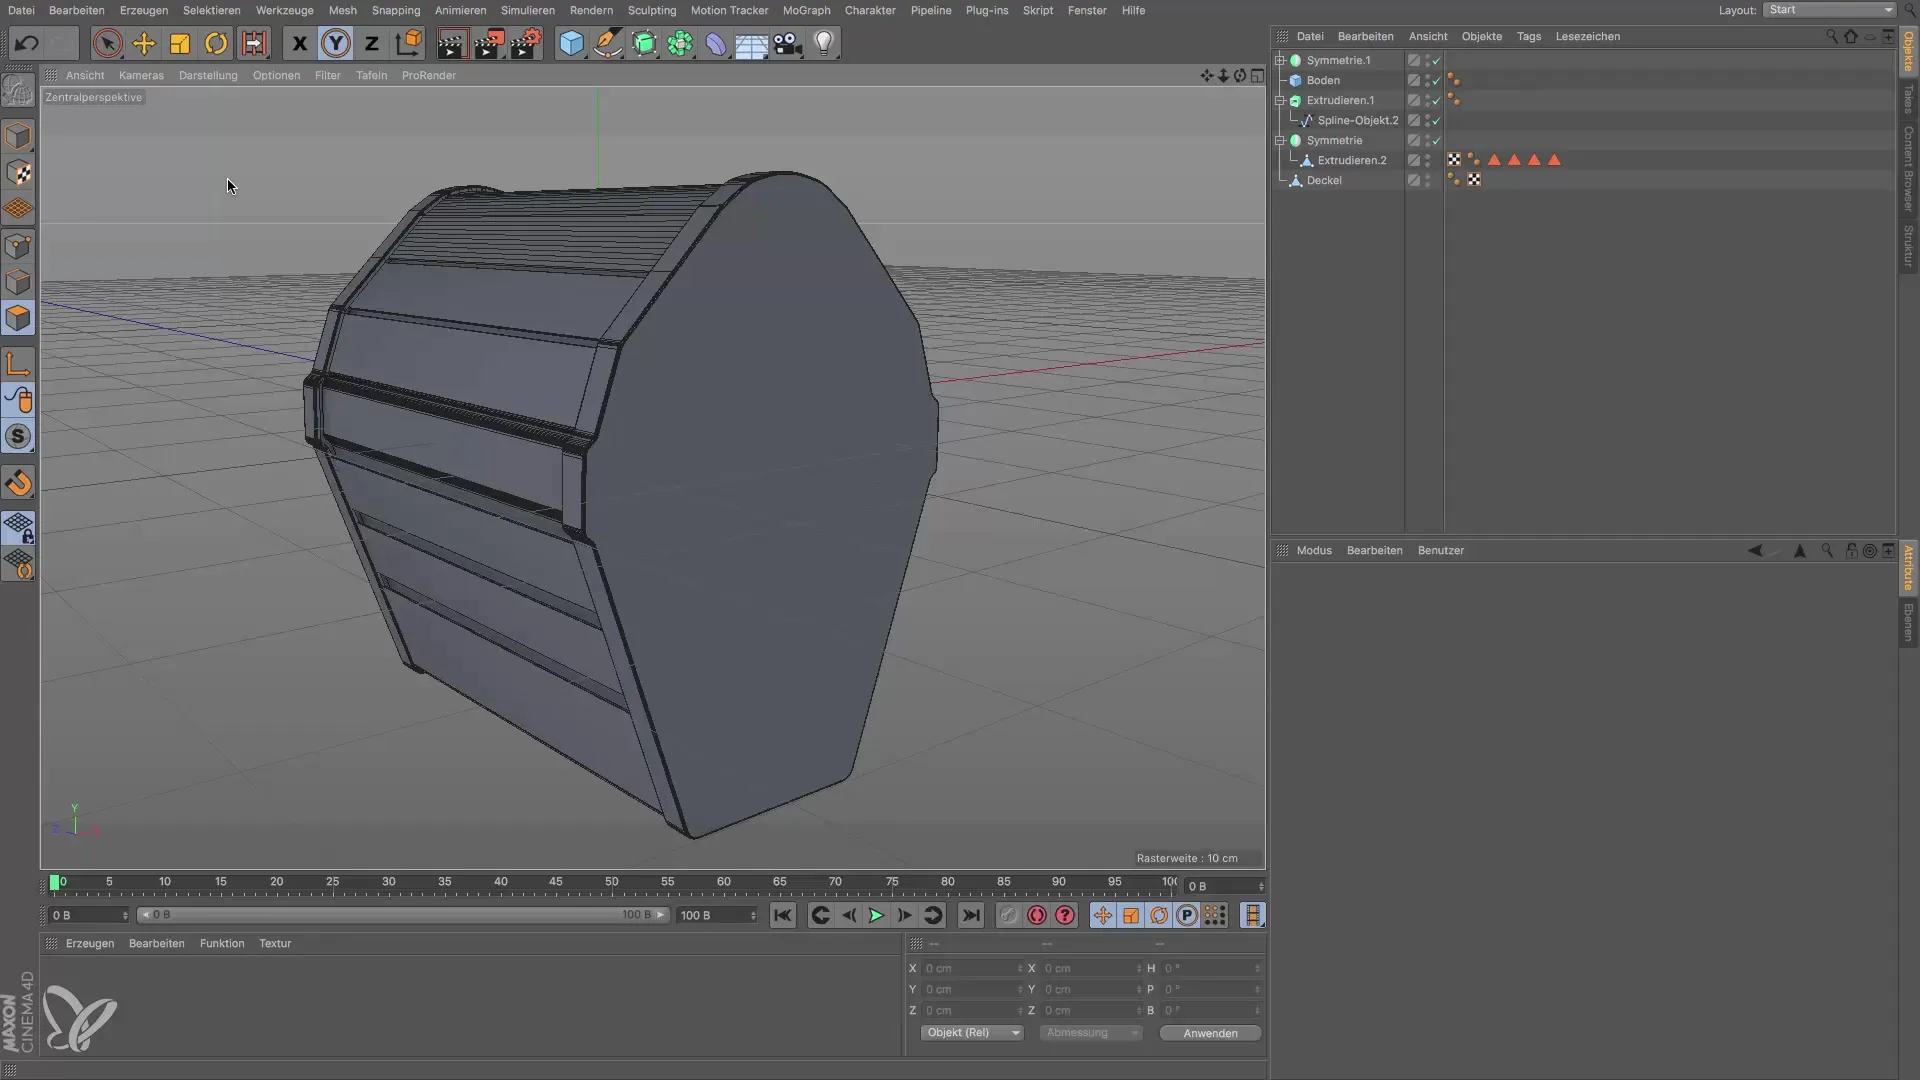Expand the Symmetrie.1 object

(x=1280, y=60)
